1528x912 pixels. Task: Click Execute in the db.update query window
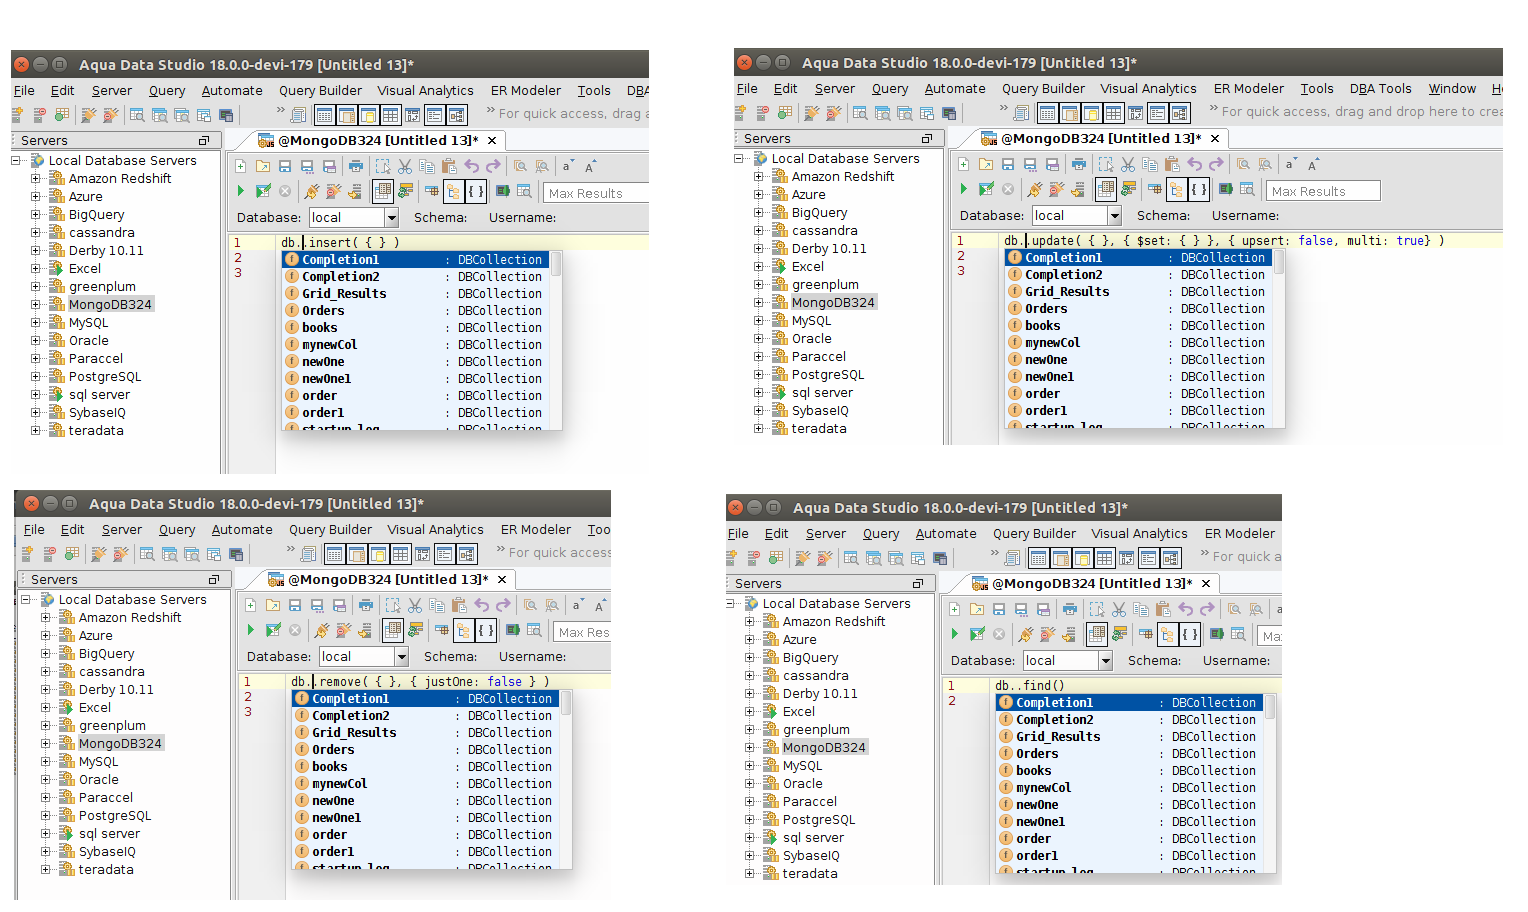point(964,189)
